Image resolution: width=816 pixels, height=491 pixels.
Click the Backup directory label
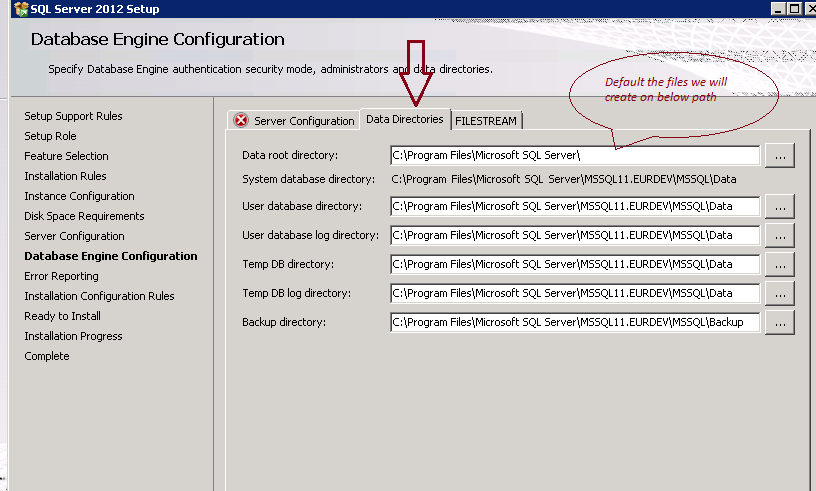coord(284,322)
